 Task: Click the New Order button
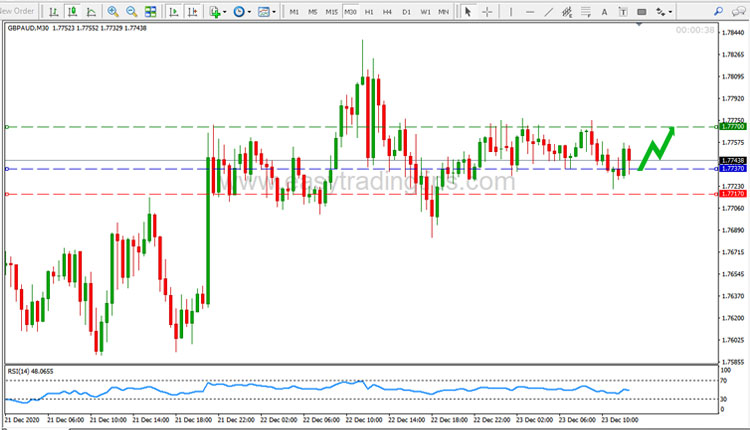point(18,11)
